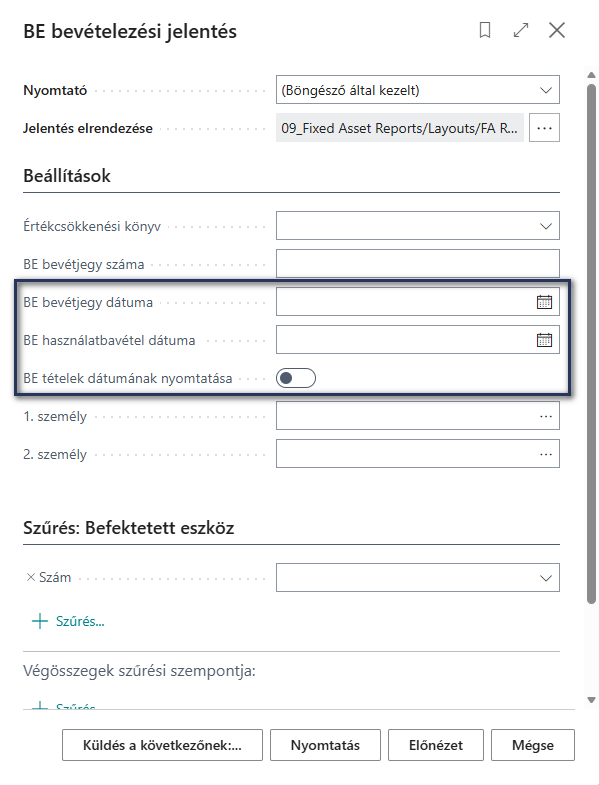Click the bookmark icon in the header
Viewport: 599px width, 785px height.
click(x=484, y=30)
